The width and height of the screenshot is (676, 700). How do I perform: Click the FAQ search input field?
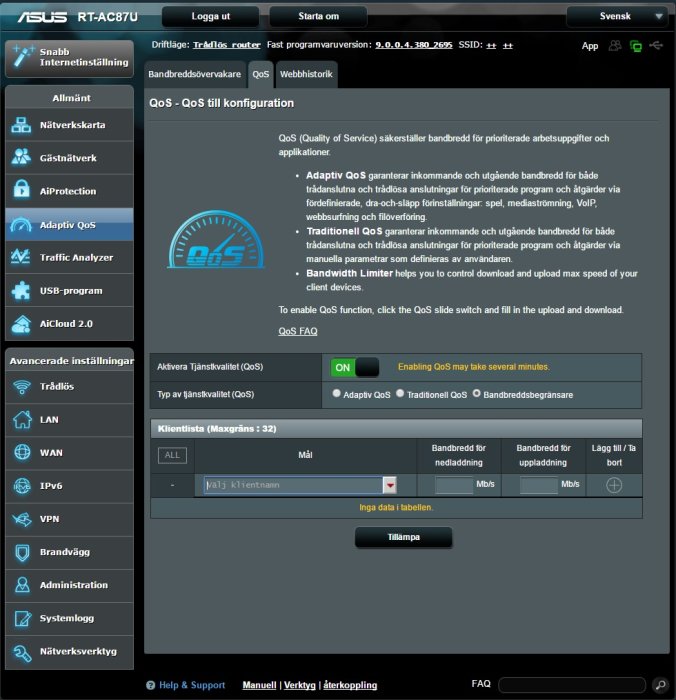(x=572, y=684)
